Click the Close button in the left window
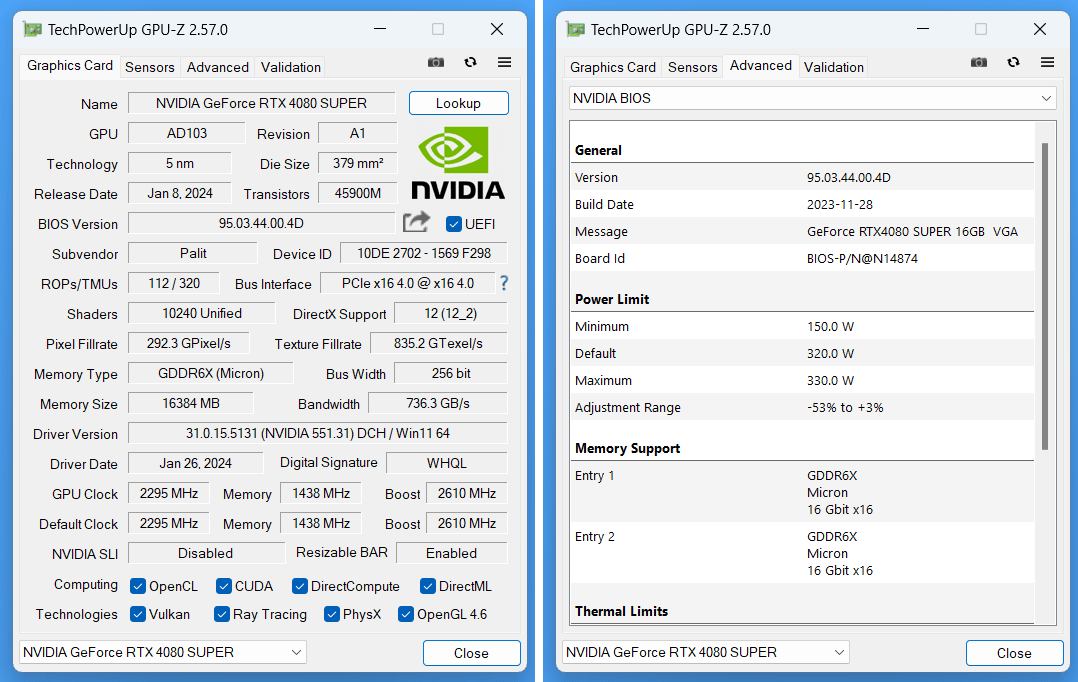Screen dimensions: 1078x682 click(472, 653)
